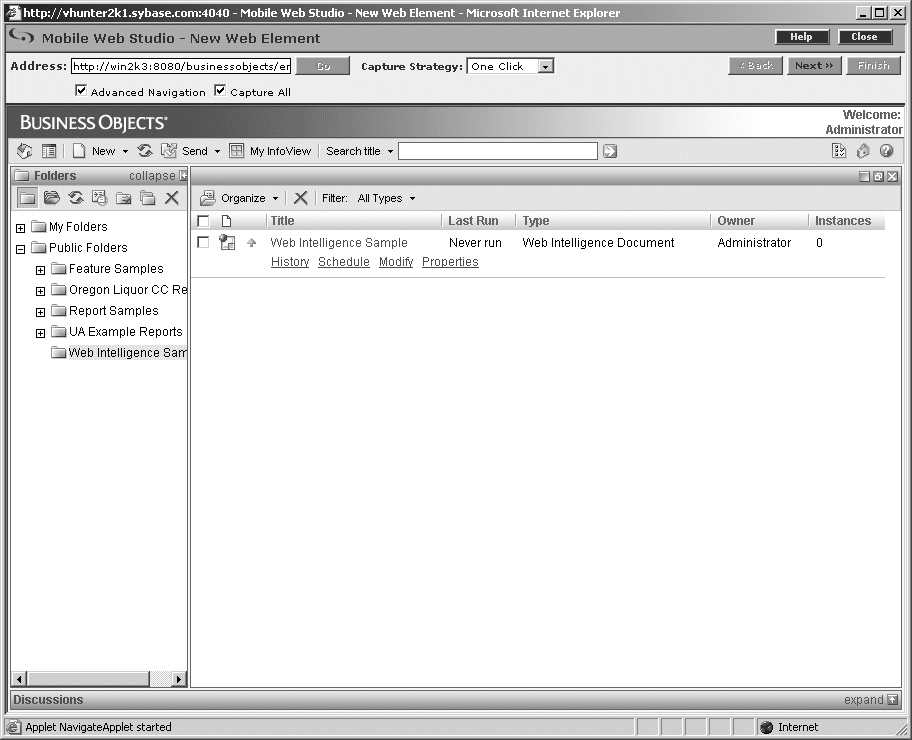Click the Home icon in Business Objects toolbar
Viewport: 912px width, 740px height.
pos(24,151)
